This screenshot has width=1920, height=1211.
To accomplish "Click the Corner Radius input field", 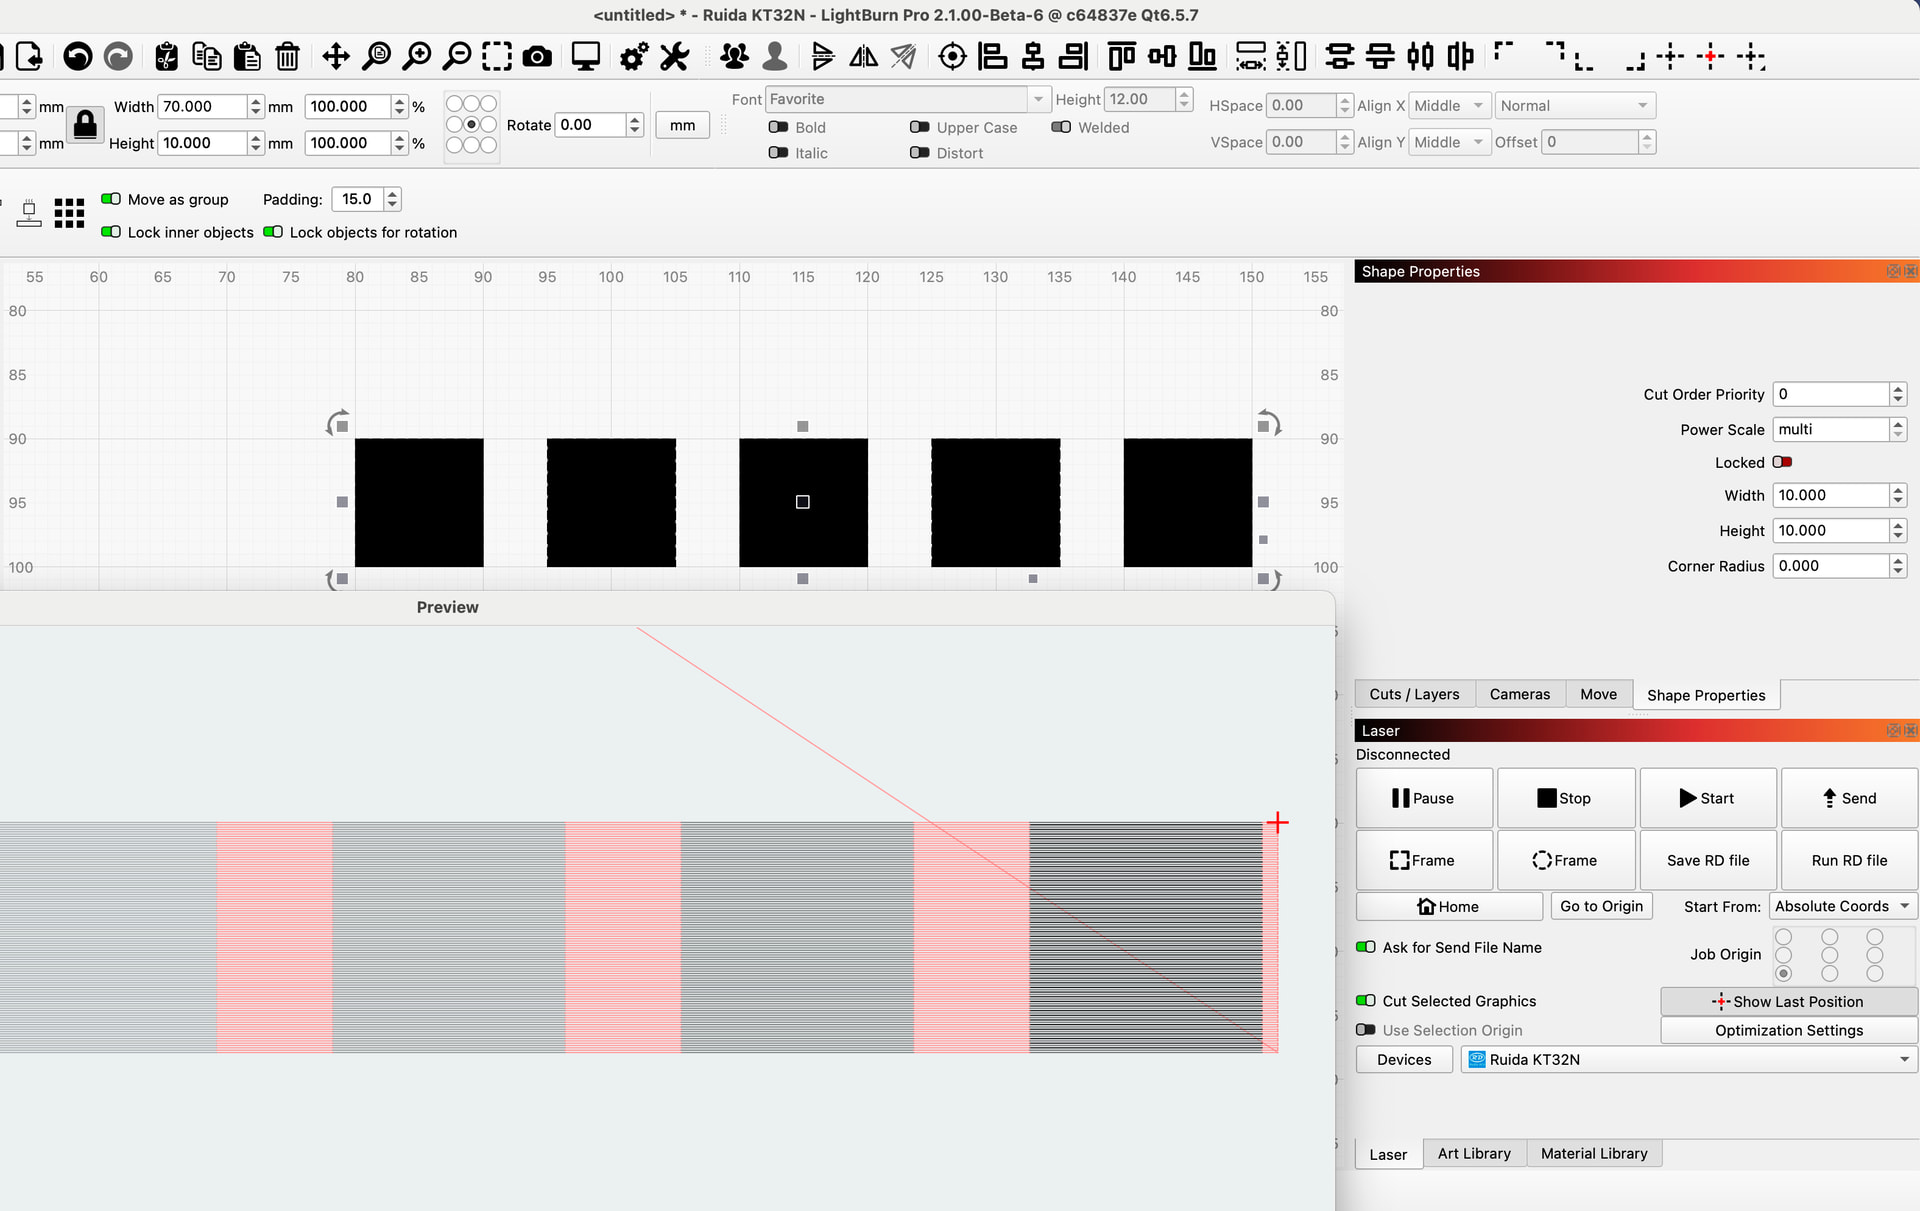I will click(1830, 566).
